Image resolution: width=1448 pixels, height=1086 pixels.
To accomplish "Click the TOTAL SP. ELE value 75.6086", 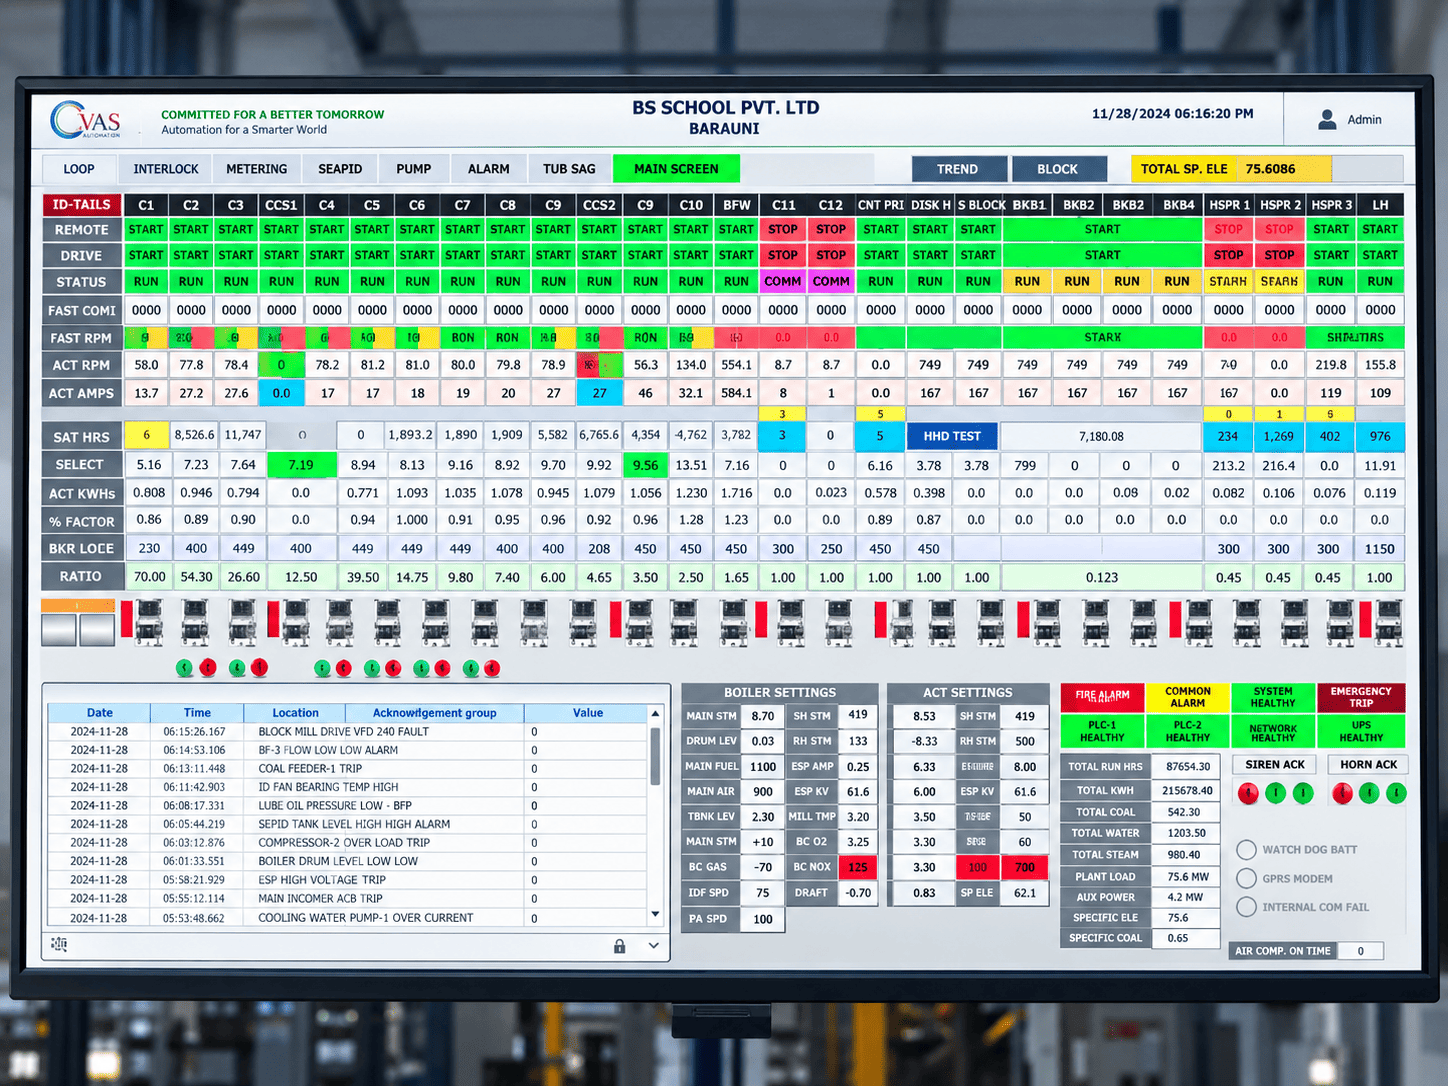I will (x=1270, y=169).
